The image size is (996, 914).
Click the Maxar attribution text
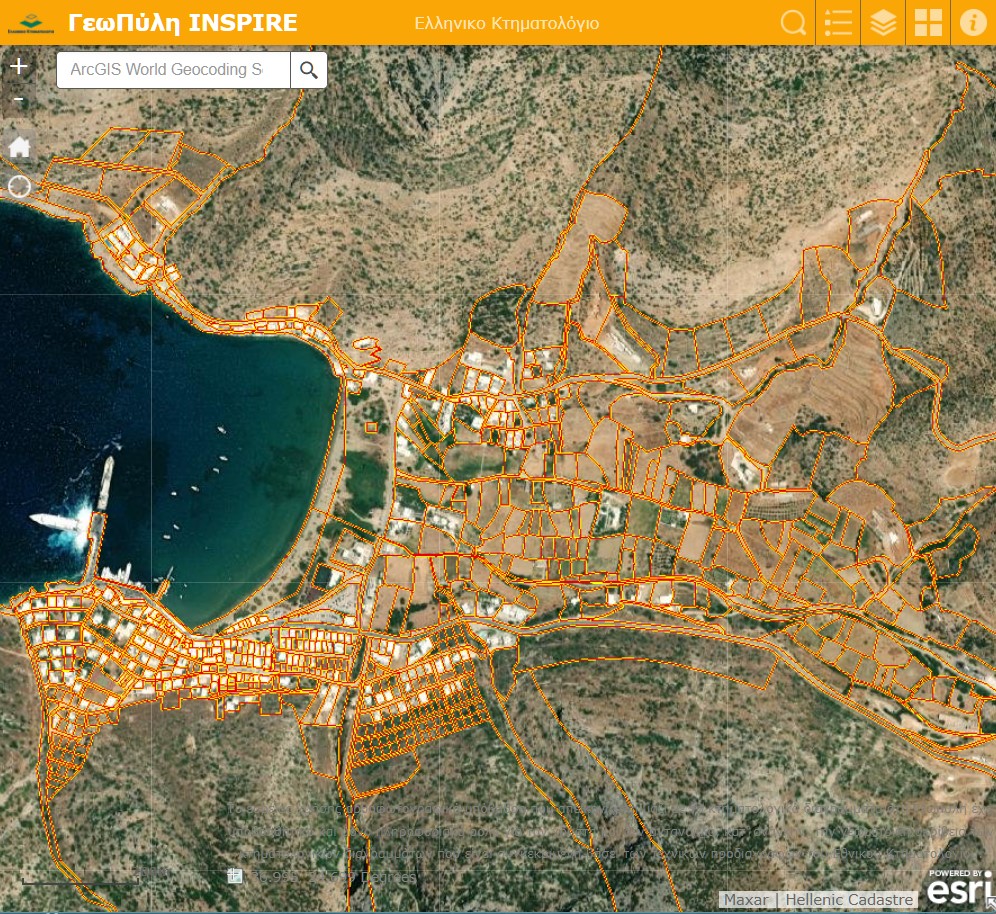click(x=746, y=900)
